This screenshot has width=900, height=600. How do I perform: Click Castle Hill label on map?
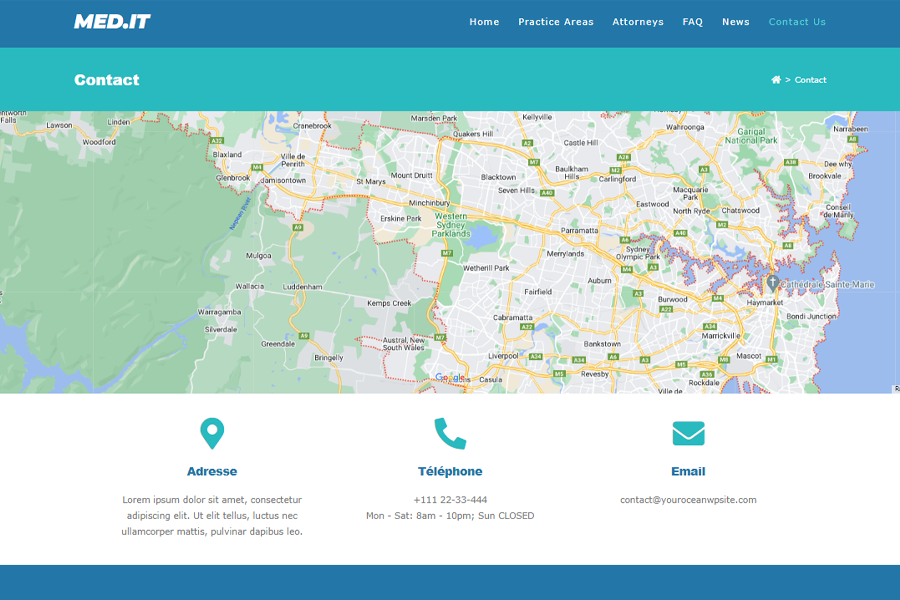coord(581,142)
